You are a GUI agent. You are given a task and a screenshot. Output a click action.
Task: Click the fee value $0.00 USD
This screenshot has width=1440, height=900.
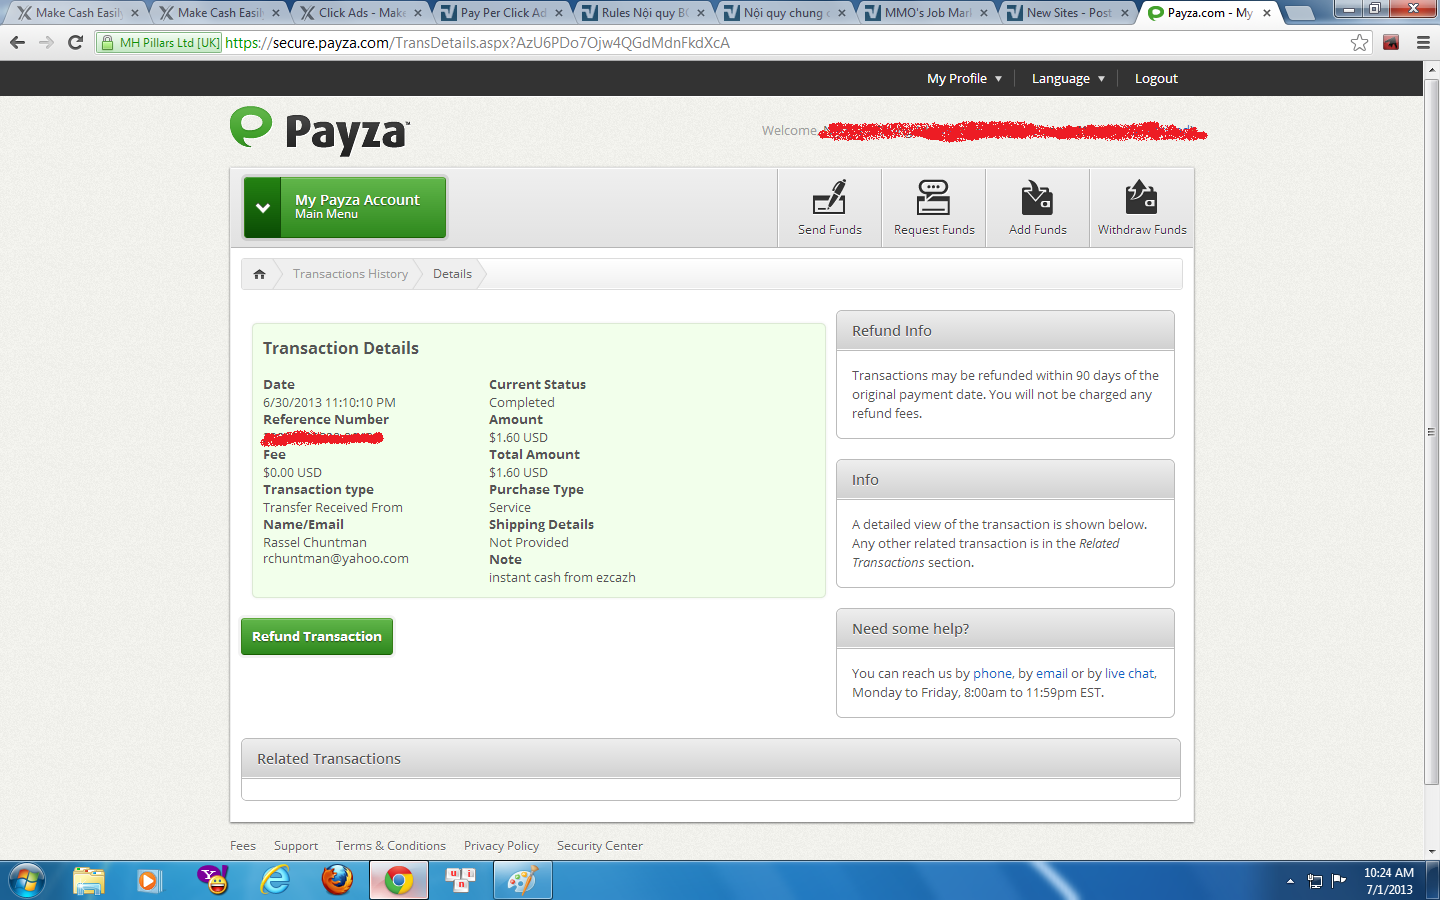click(292, 473)
